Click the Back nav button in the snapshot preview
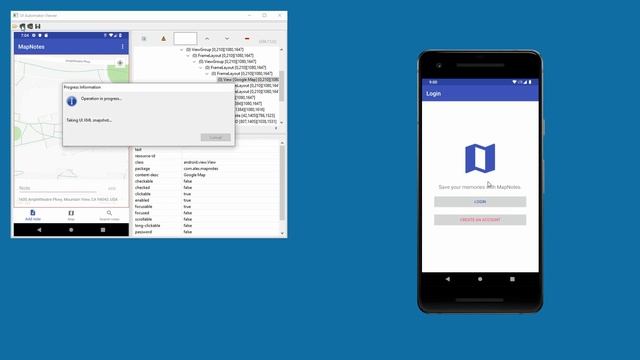Image resolution: width=640 pixels, height=360 pixels. click(x=39, y=230)
